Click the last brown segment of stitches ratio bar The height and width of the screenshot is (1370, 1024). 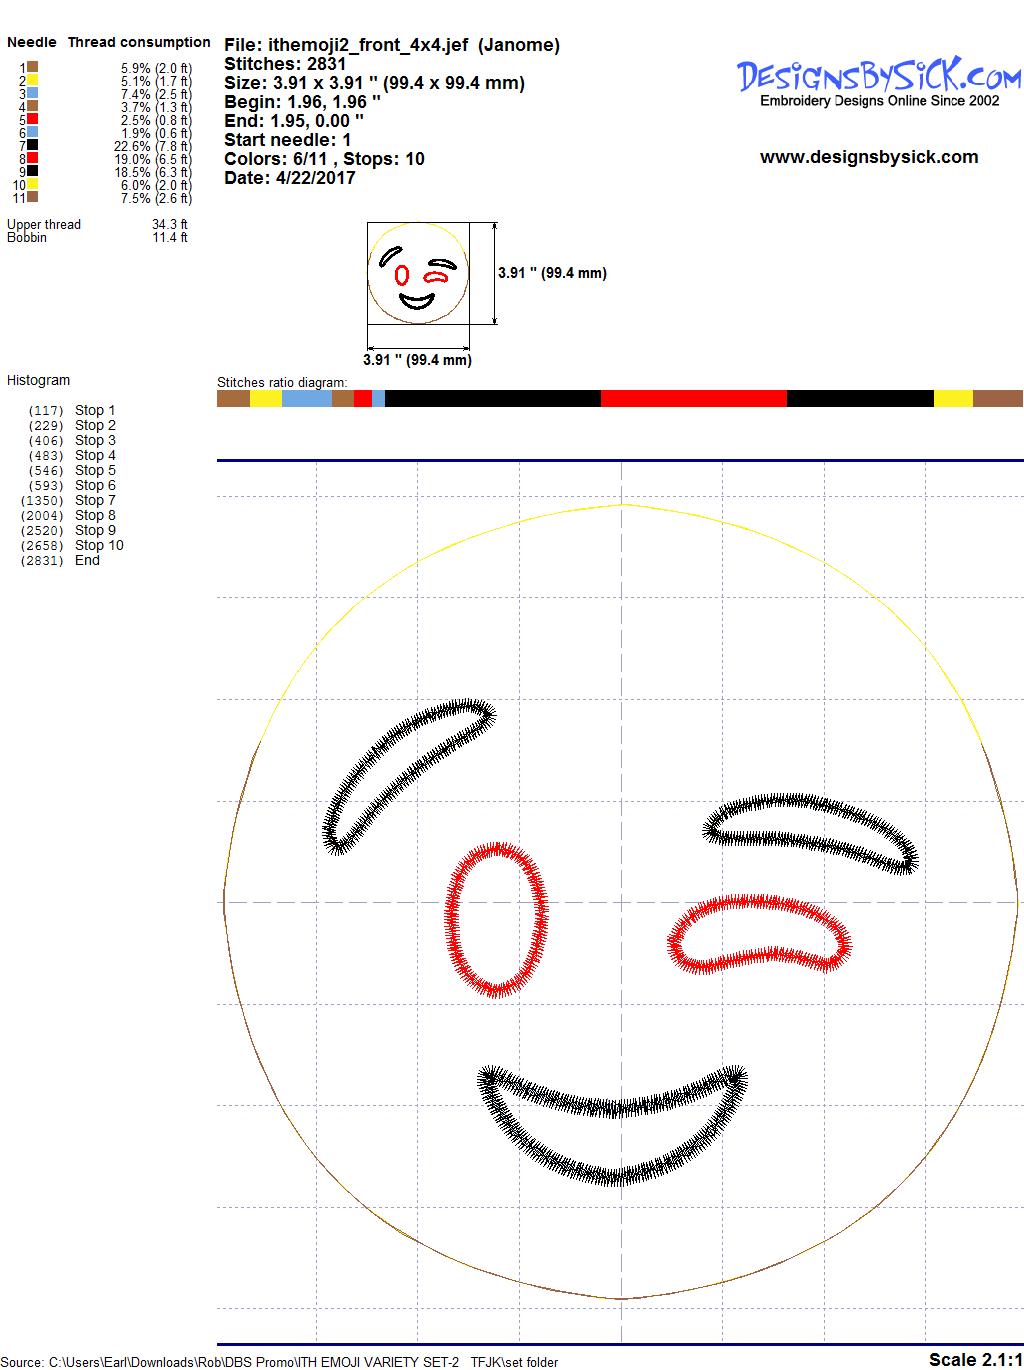coord(997,399)
